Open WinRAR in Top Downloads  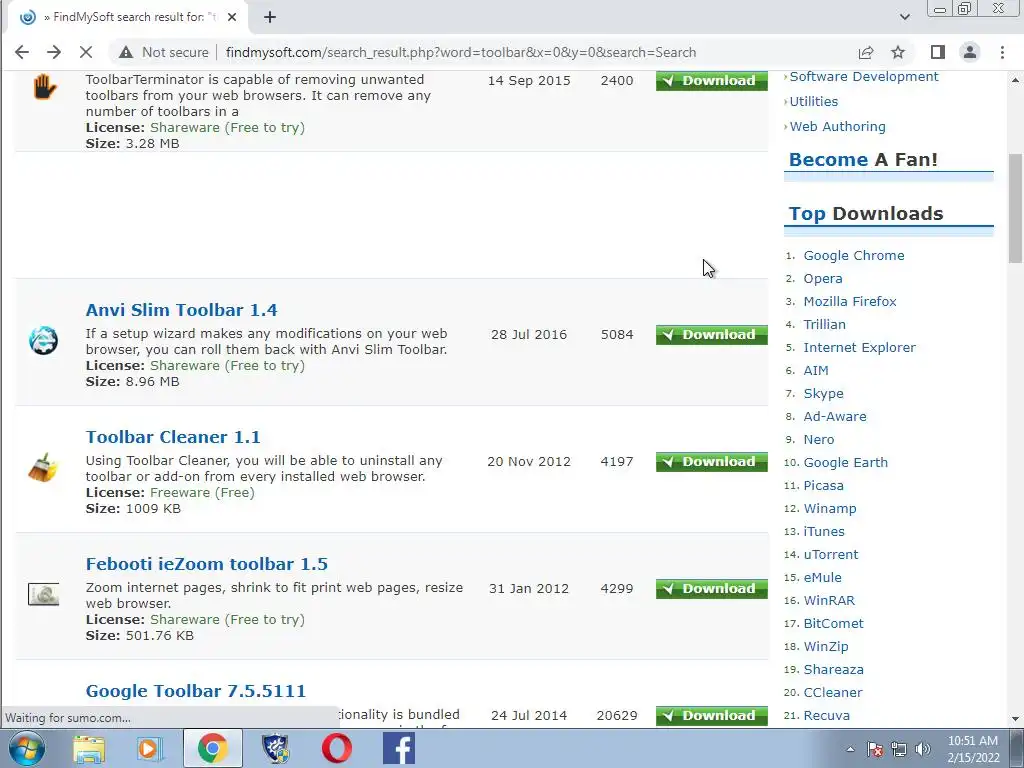(829, 600)
